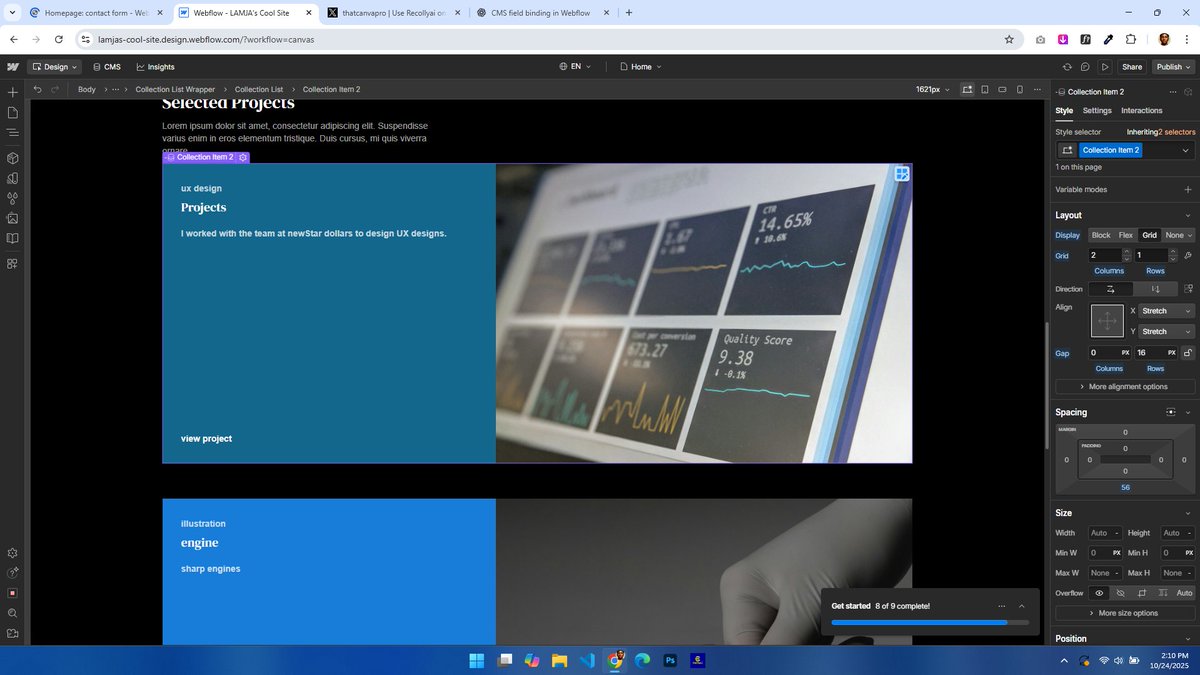Click the Width size field
The height and width of the screenshot is (675, 1200).
(1105, 533)
